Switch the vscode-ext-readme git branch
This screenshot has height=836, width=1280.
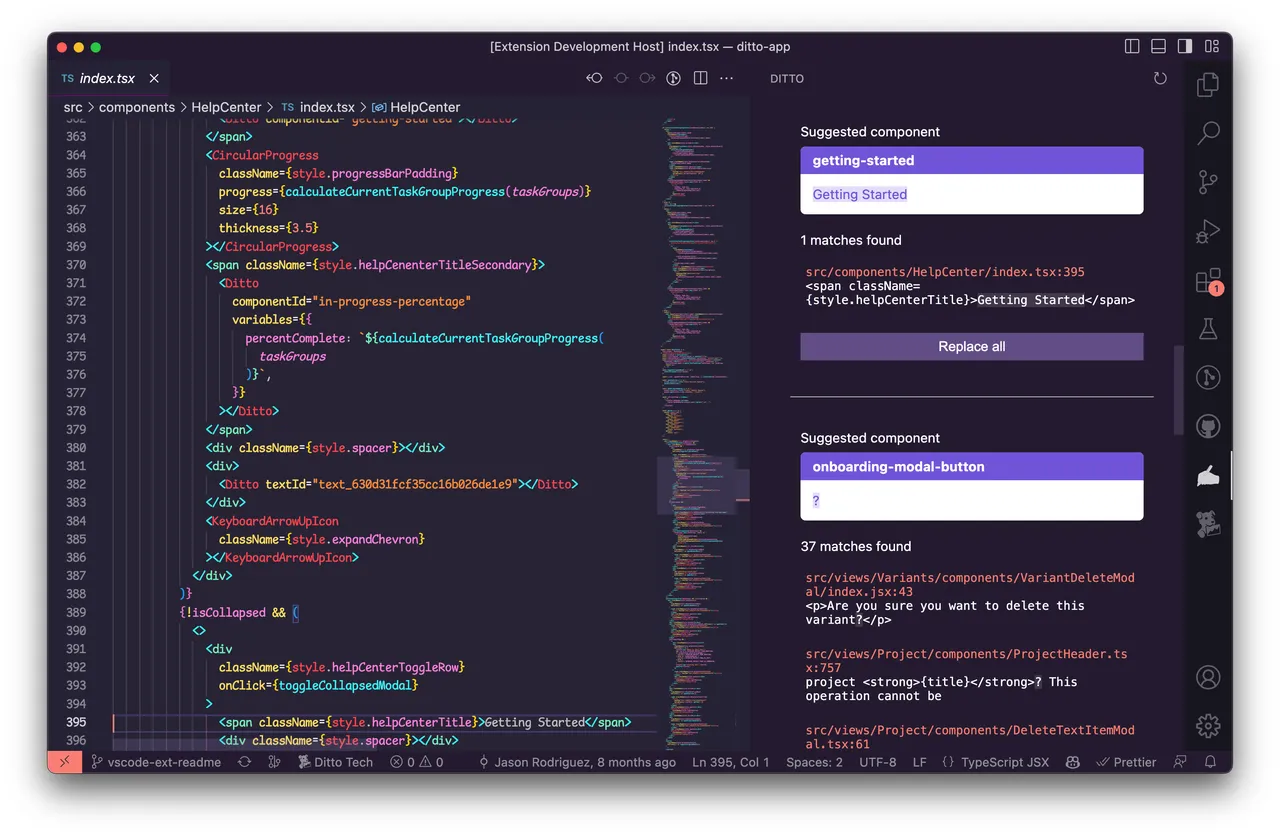[x=155, y=762]
